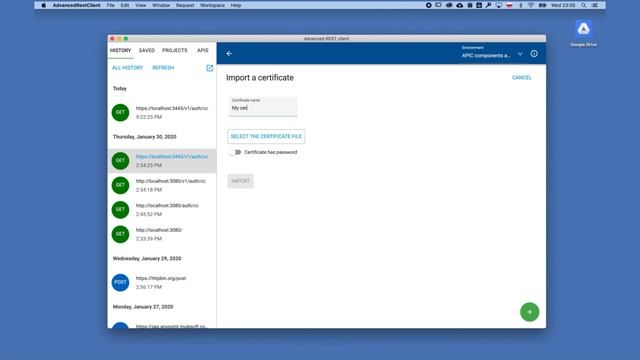Switch to the APIS tab

[202, 50]
